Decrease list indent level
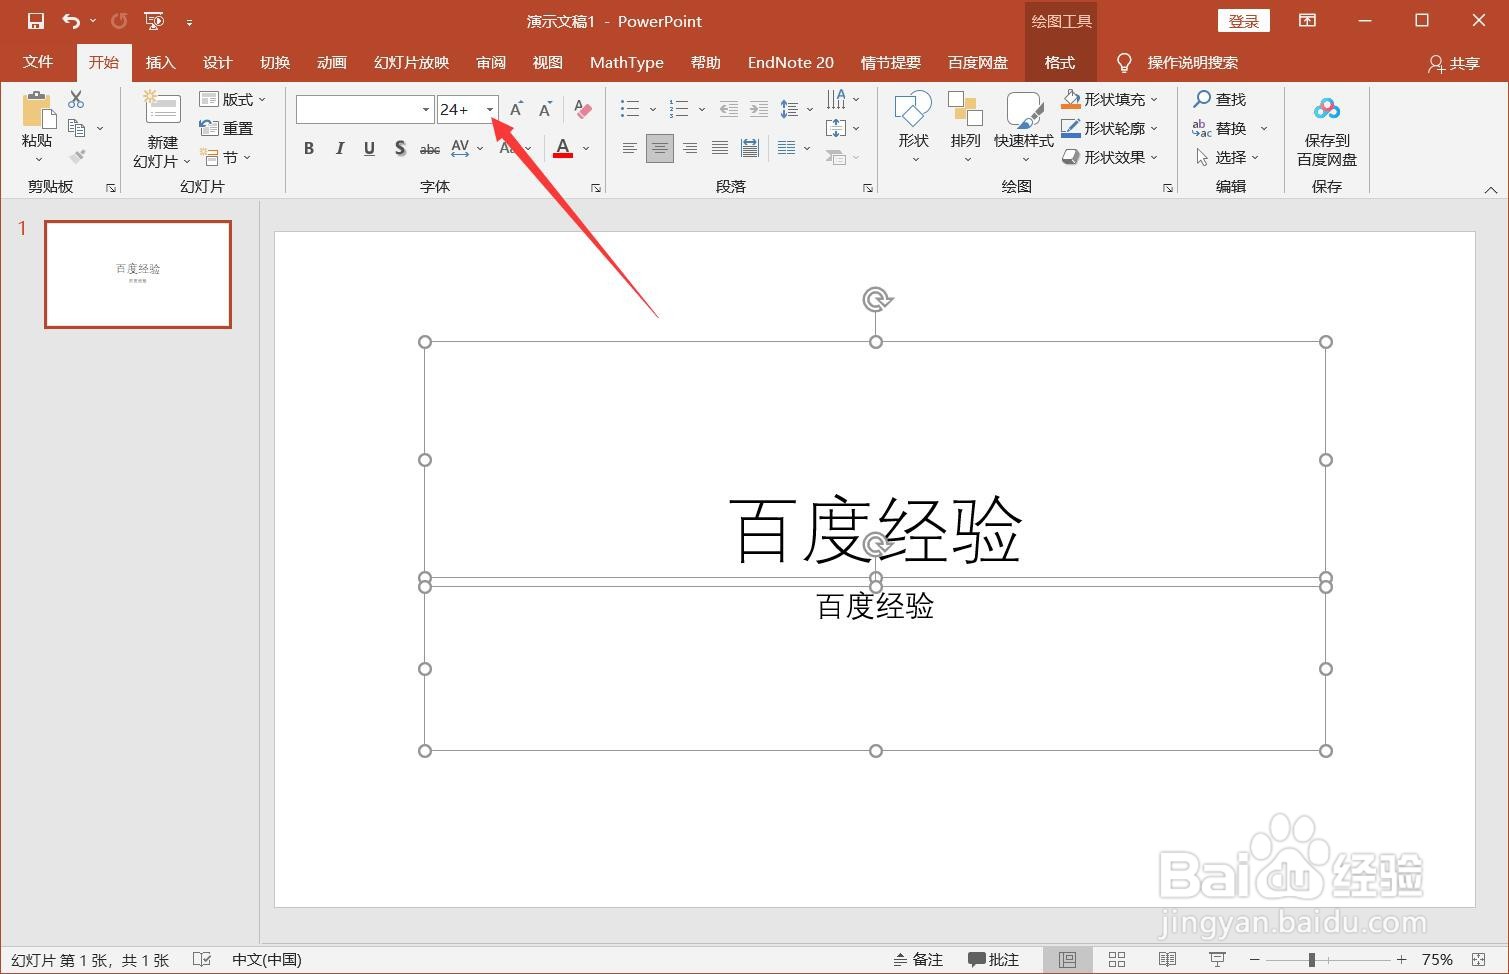This screenshot has height=974, width=1509. (x=729, y=109)
